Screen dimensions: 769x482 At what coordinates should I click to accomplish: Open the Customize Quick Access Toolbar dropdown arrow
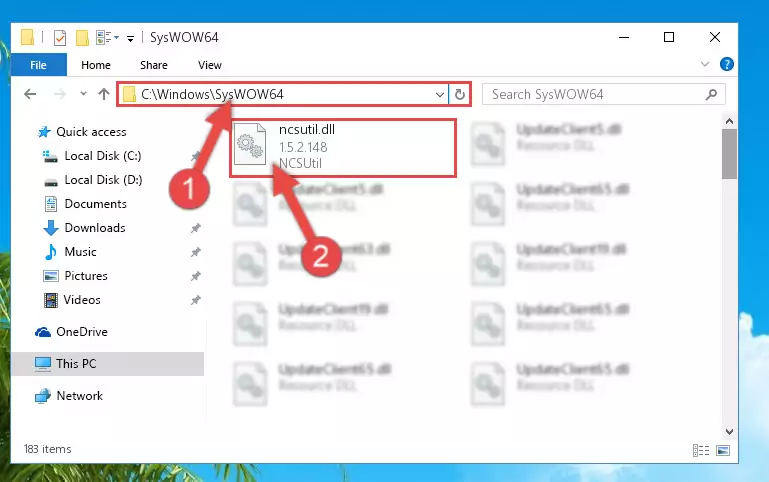[130, 38]
